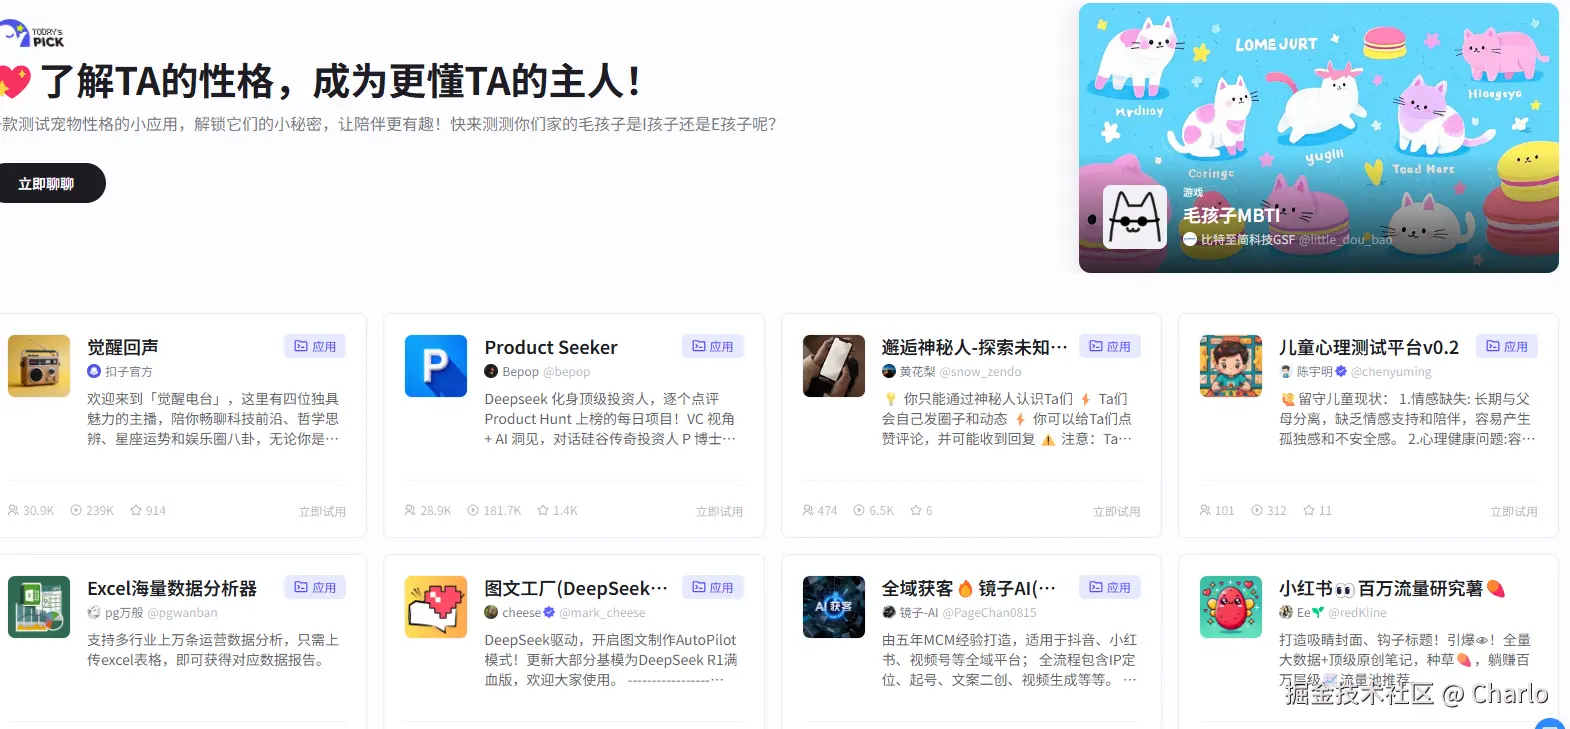
Task: Click 应用 tag on 图文工厂 card
Action: point(713,587)
